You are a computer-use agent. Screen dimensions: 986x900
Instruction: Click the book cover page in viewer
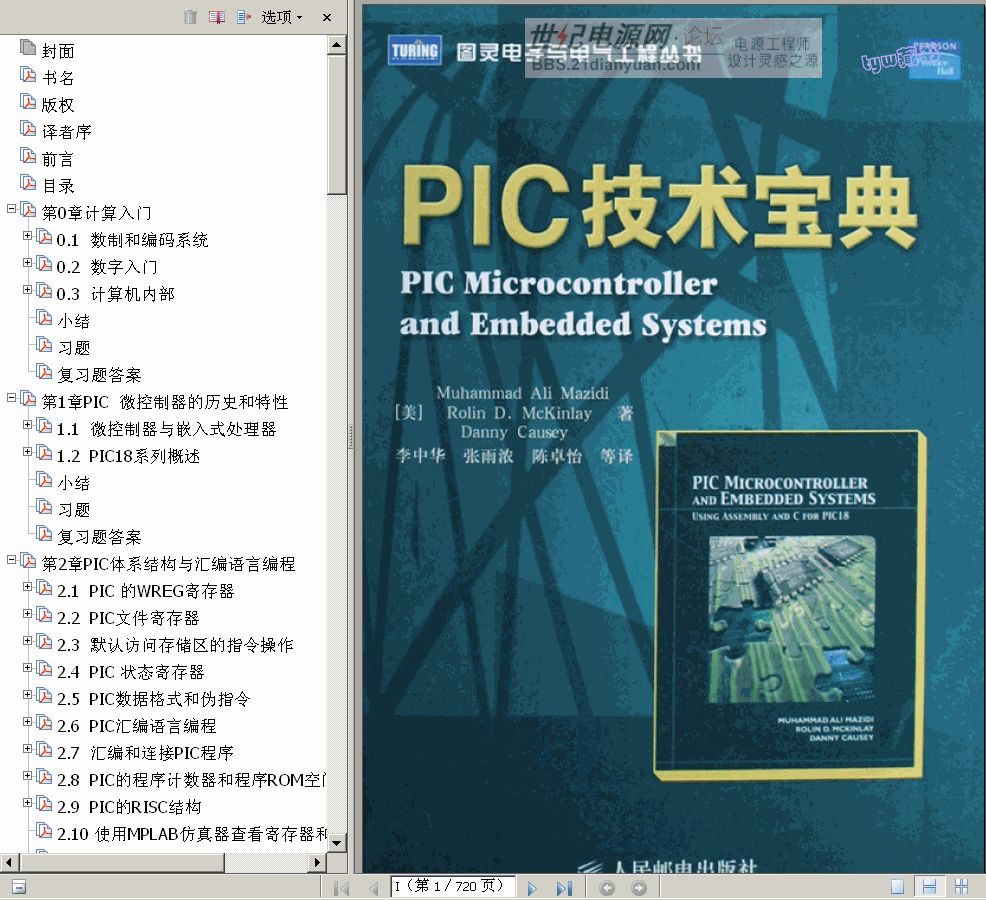point(674,439)
